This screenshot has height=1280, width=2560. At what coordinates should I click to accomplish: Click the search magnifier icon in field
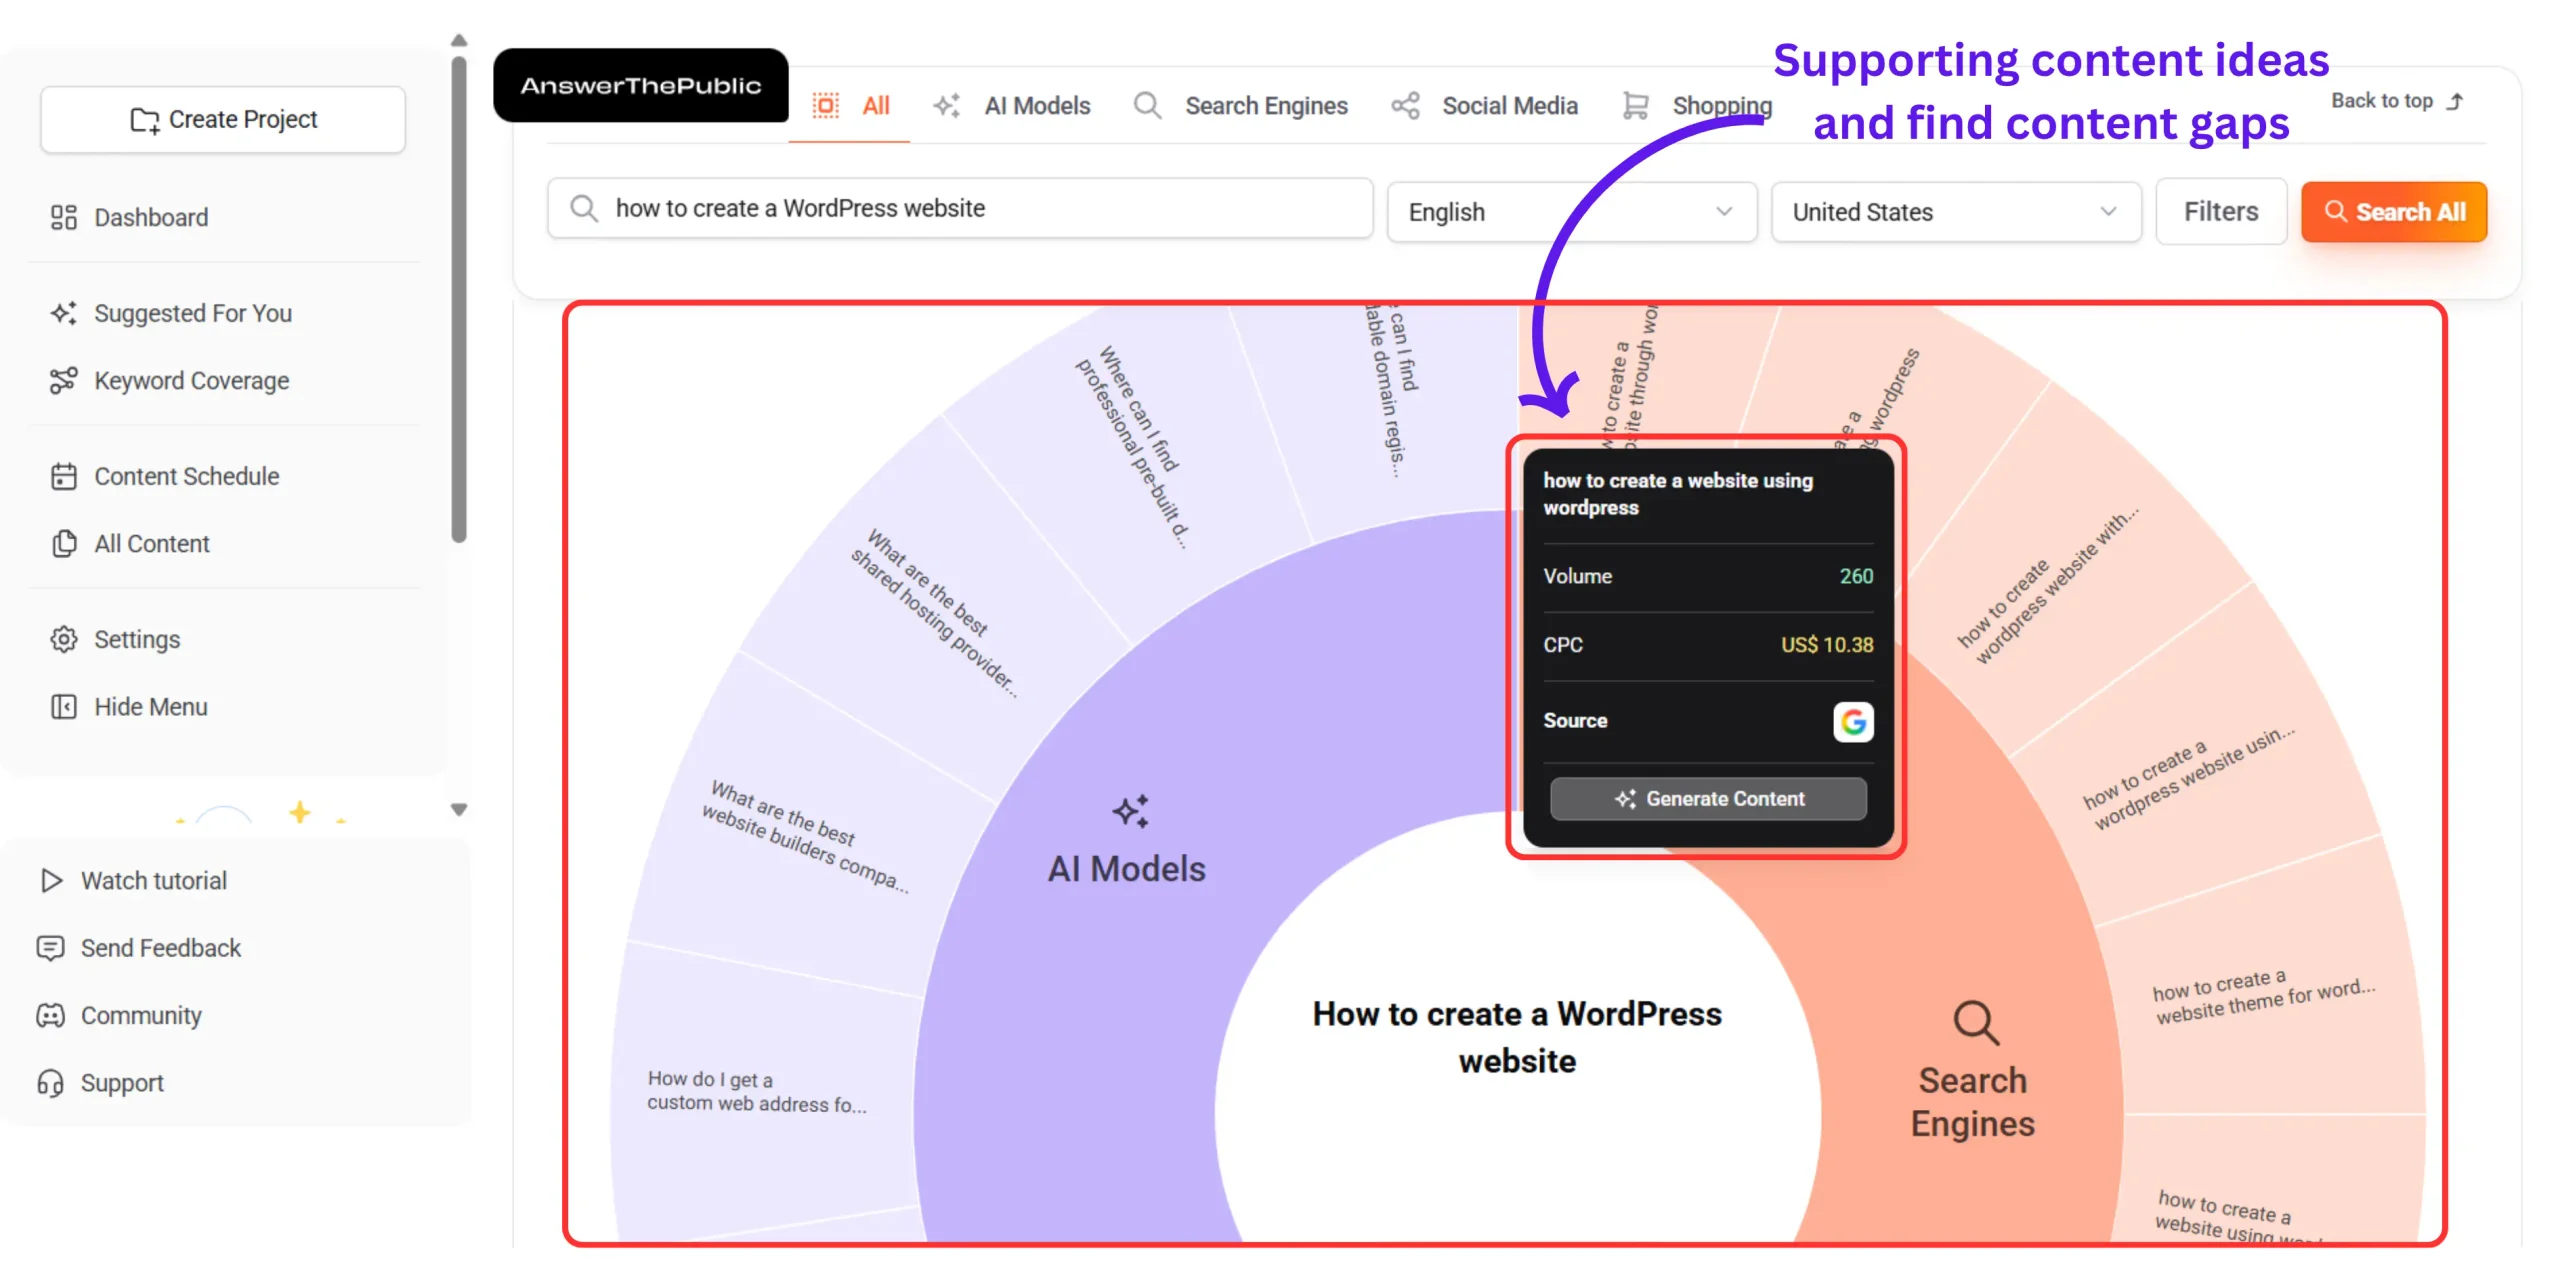584,208
